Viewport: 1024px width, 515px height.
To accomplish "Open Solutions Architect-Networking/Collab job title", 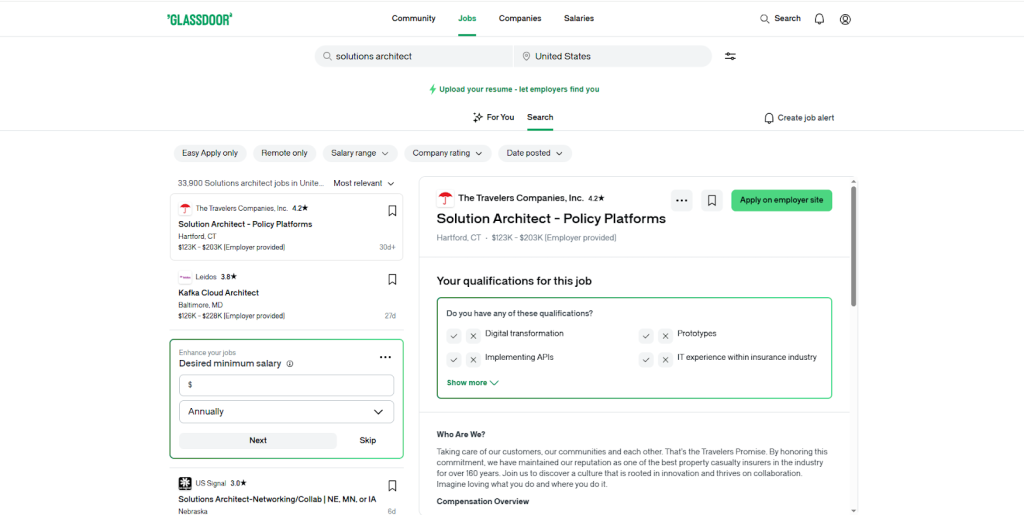I will tap(277, 499).
